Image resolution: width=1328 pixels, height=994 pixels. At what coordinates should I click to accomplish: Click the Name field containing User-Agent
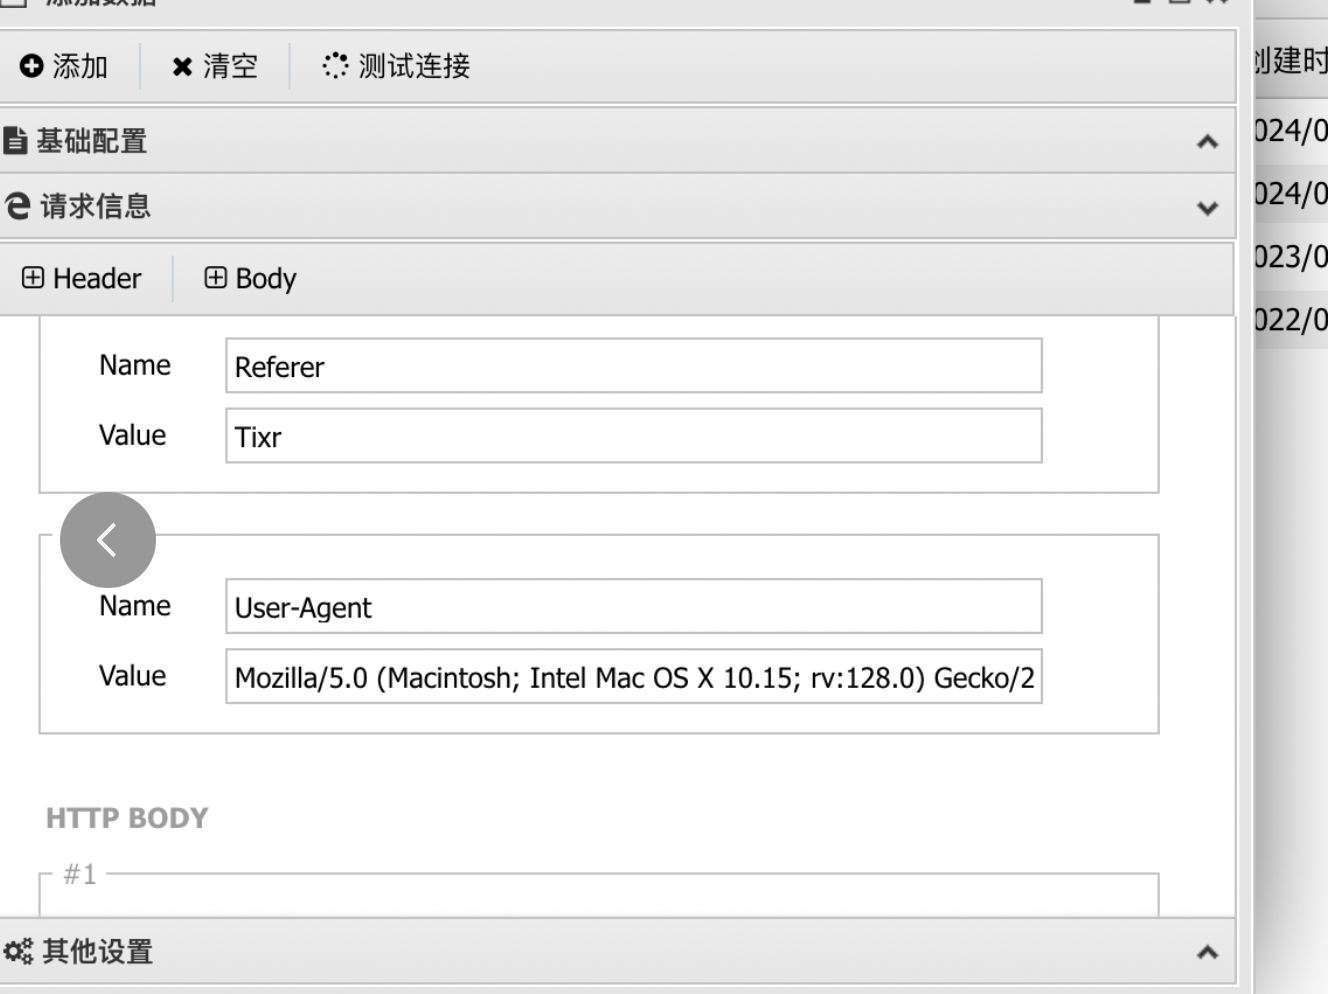(634, 606)
